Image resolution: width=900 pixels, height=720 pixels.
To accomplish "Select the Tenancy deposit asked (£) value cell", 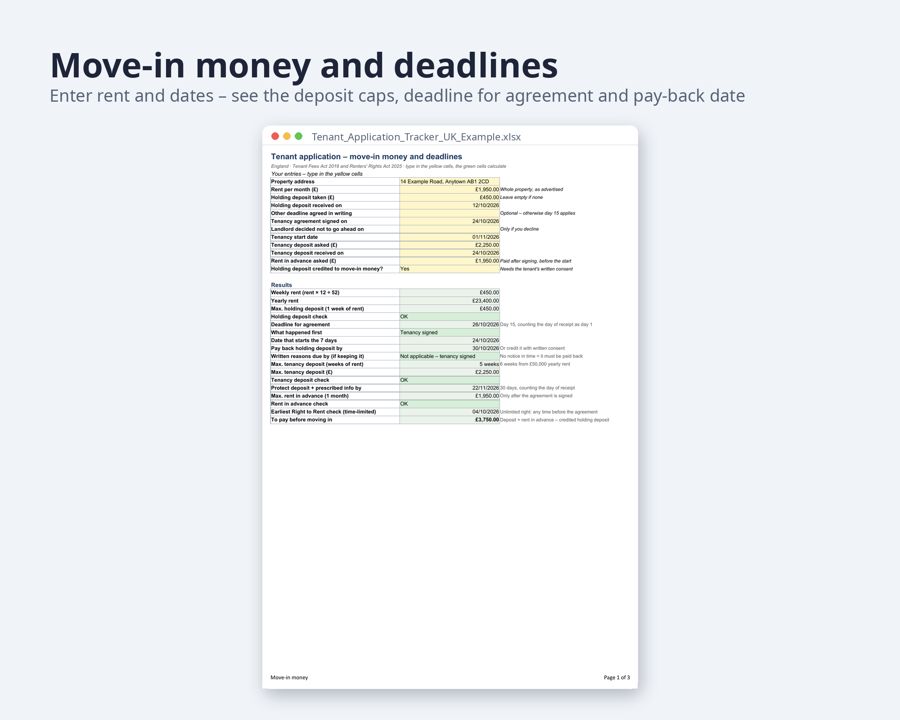I will pos(449,245).
